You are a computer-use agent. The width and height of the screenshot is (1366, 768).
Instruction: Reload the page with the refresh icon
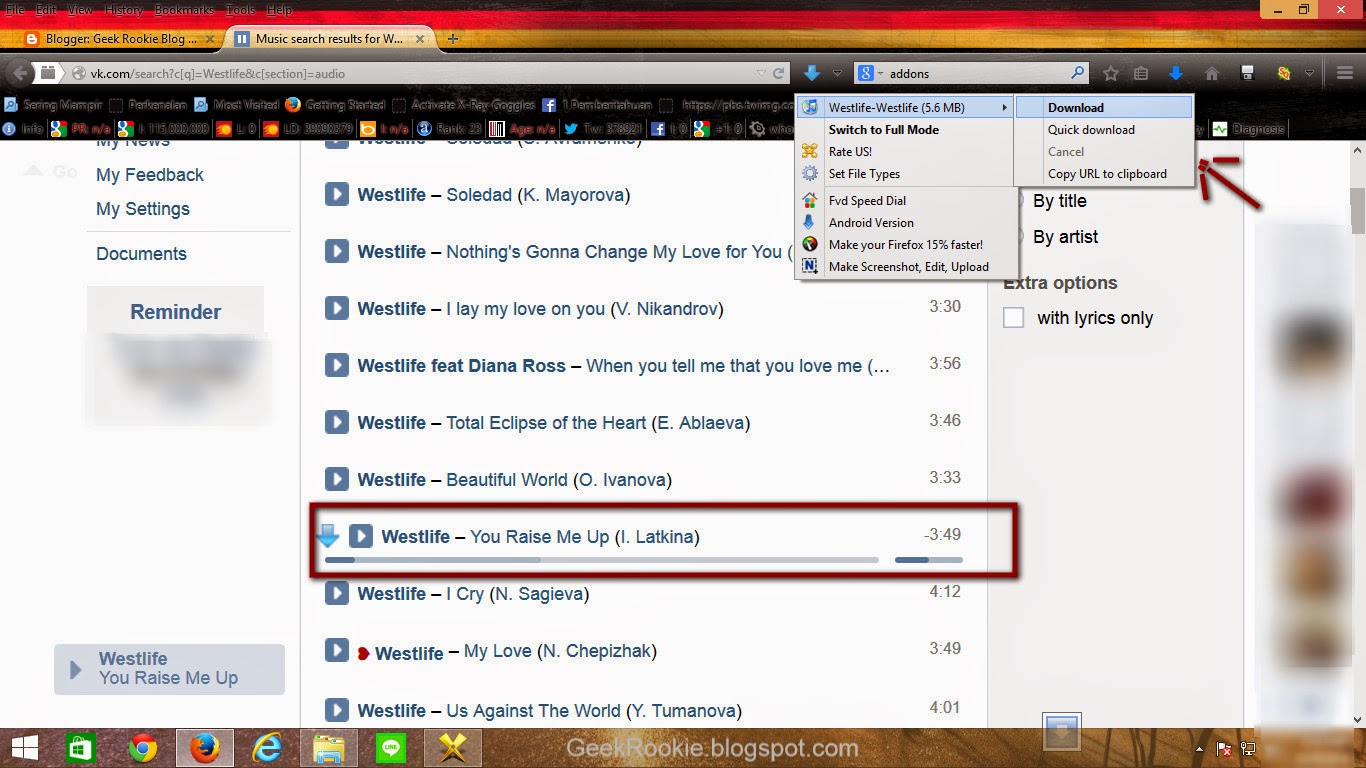coord(778,73)
